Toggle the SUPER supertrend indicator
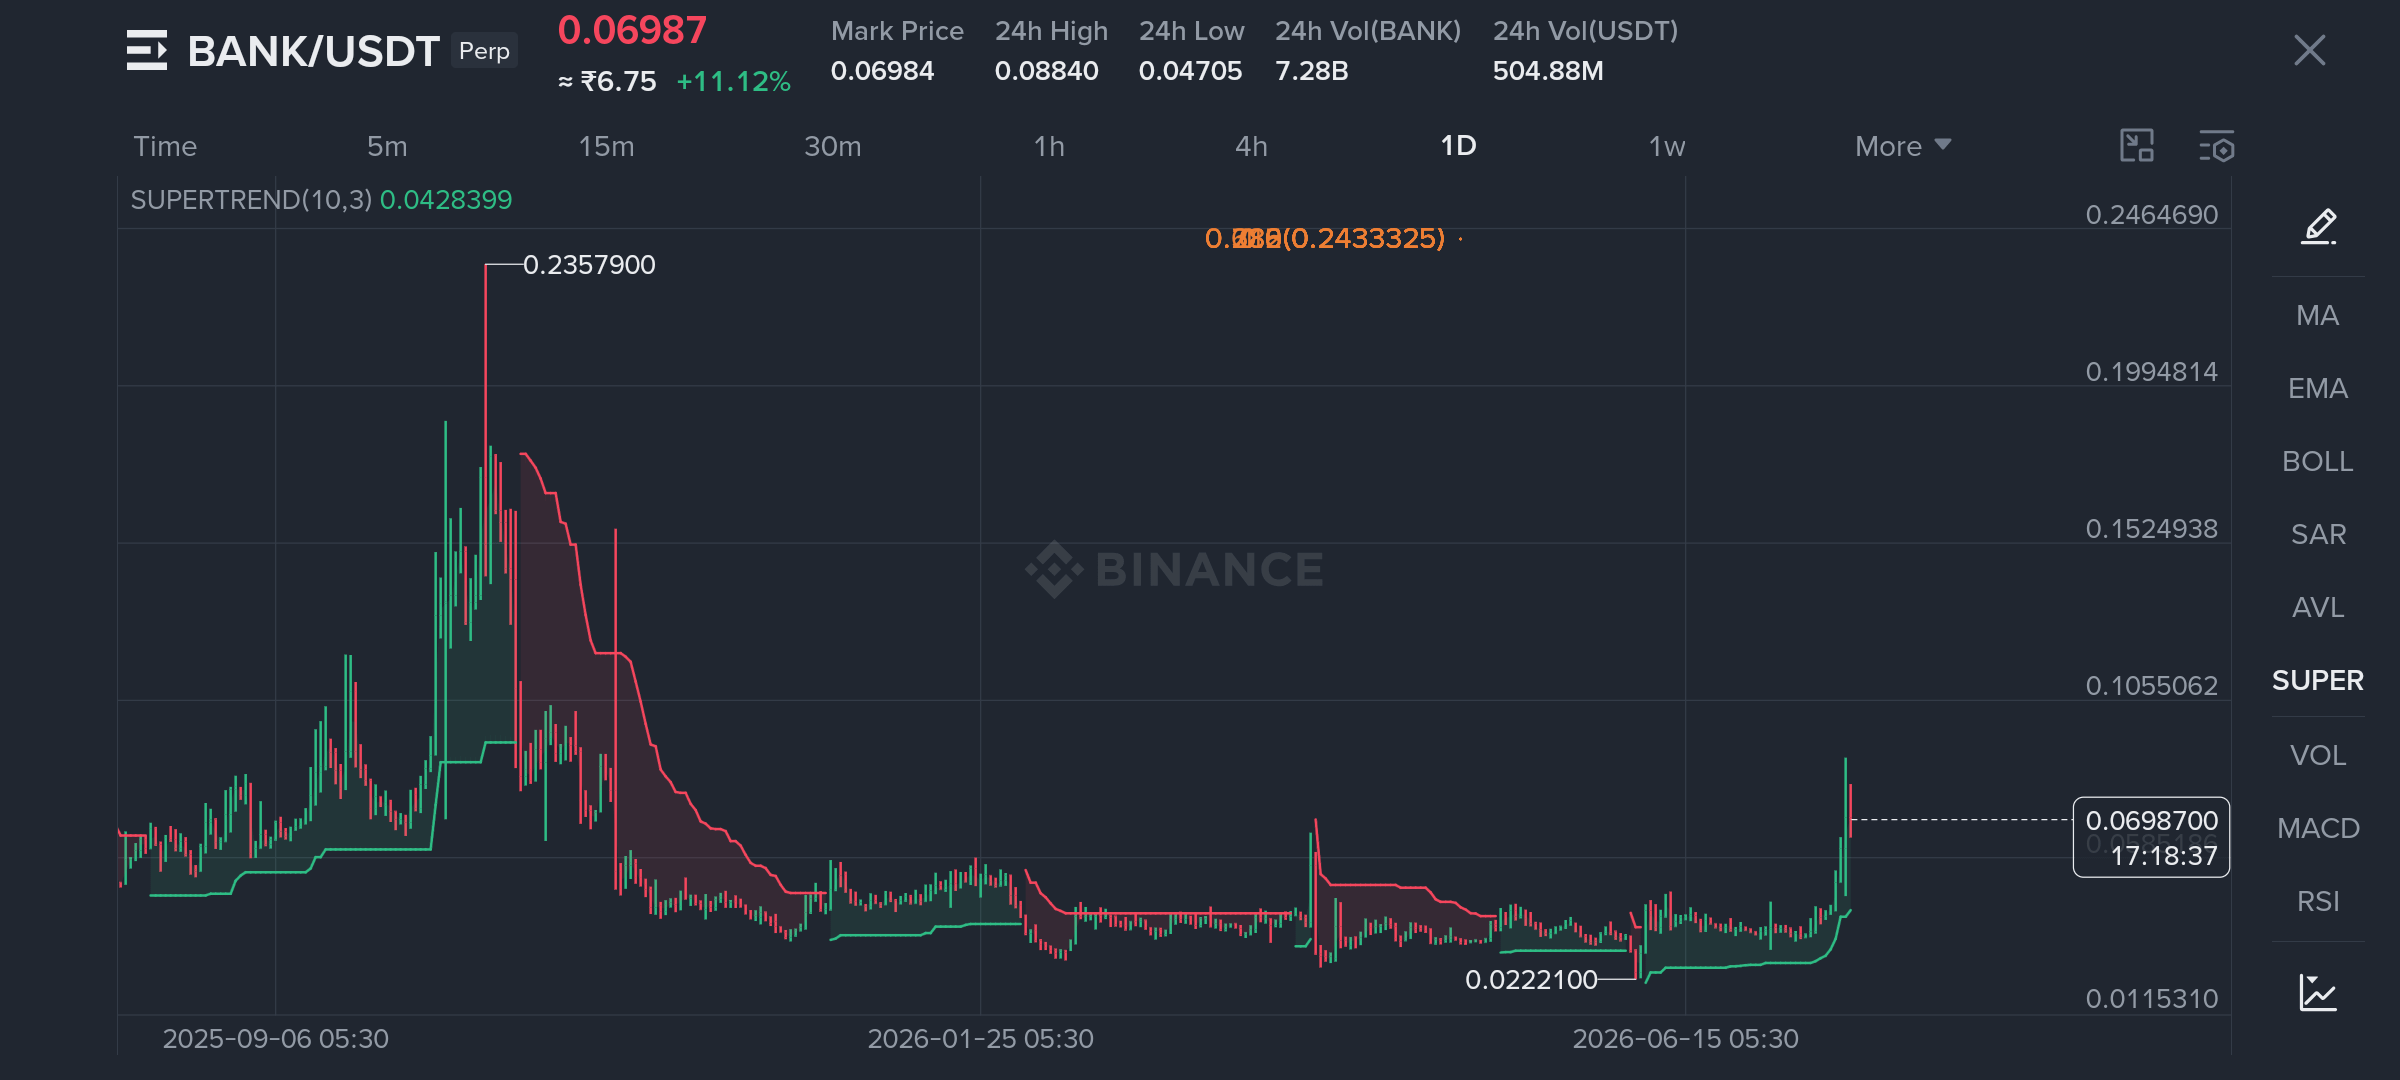Viewport: 2400px width, 1080px height. pos(2318,681)
